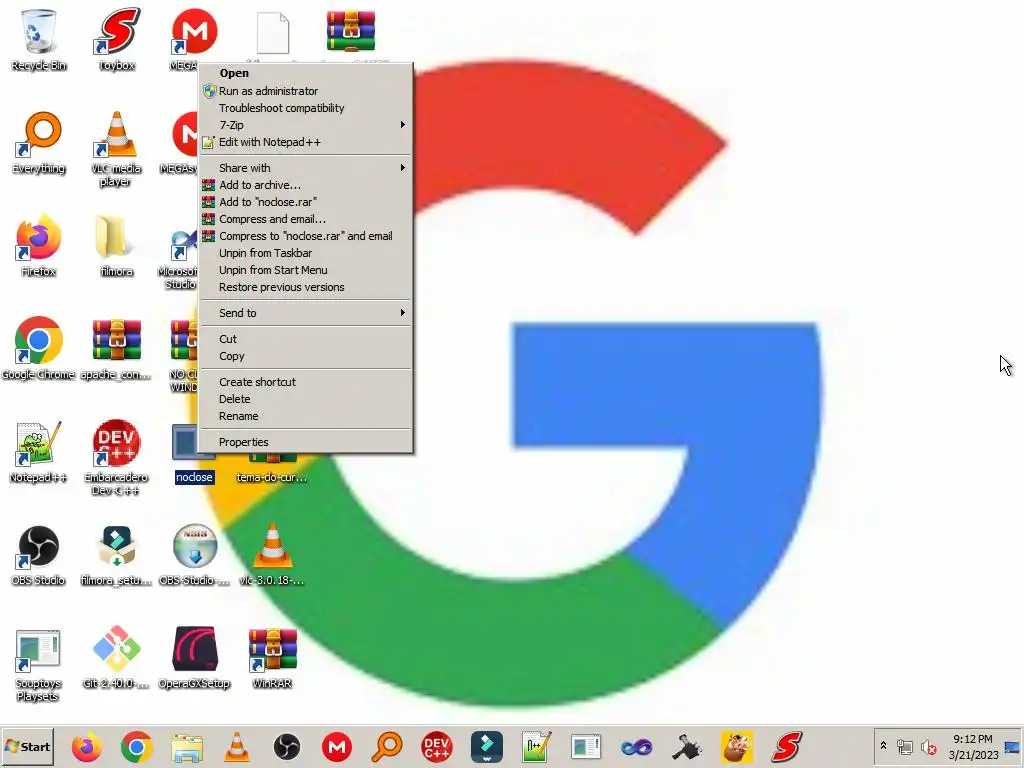The height and width of the screenshot is (768, 1024).
Task: Select Run as administrator
Action: pos(306,91)
